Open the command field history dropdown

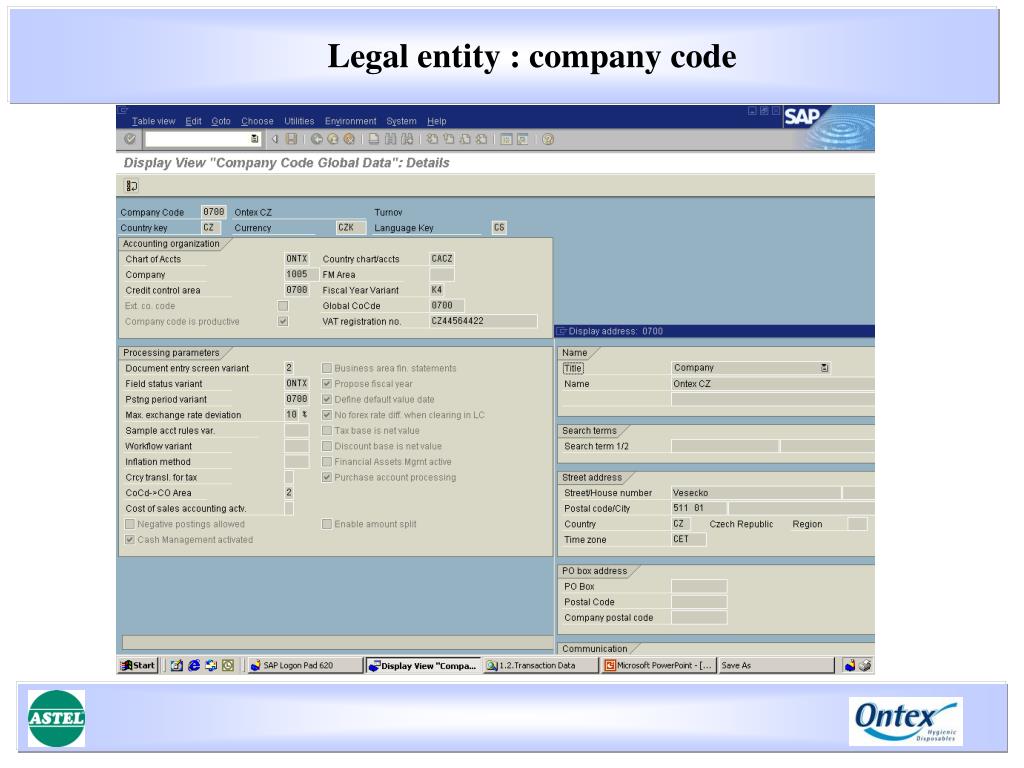pos(254,139)
